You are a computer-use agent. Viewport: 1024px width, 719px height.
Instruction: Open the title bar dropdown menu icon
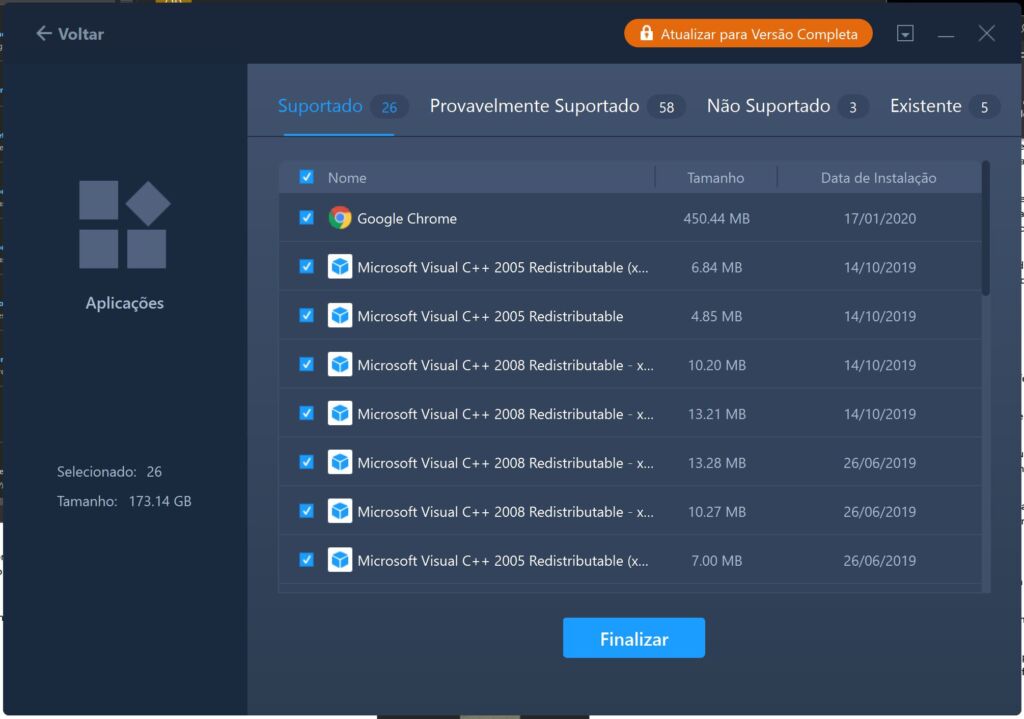[x=905, y=33]
